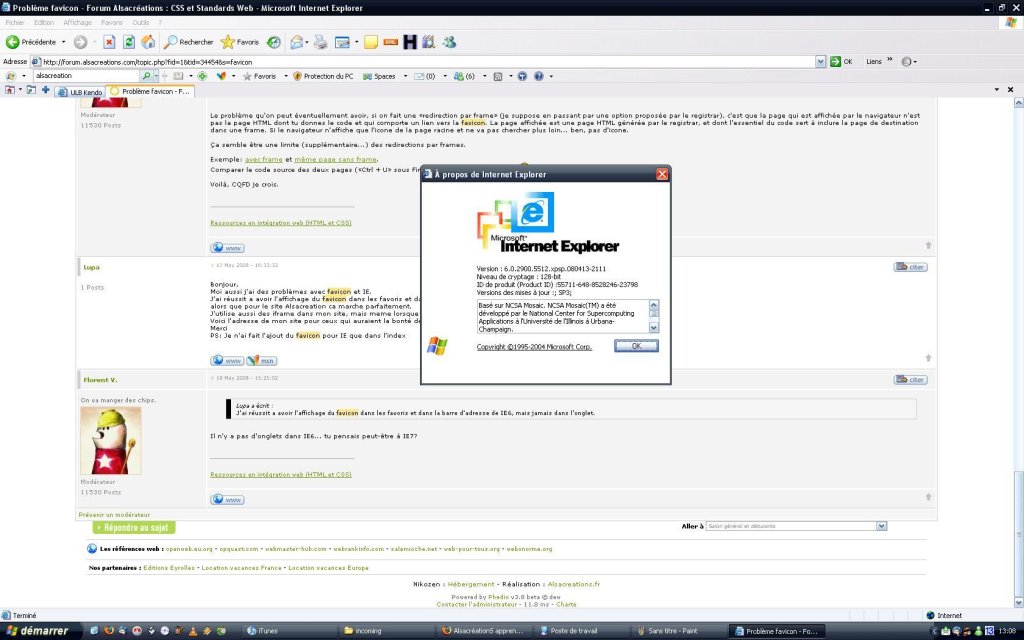This screenshot has width=1024, height=640.
Task: Open the Favoris star panel in main toolbar
Action: (240, 42)
